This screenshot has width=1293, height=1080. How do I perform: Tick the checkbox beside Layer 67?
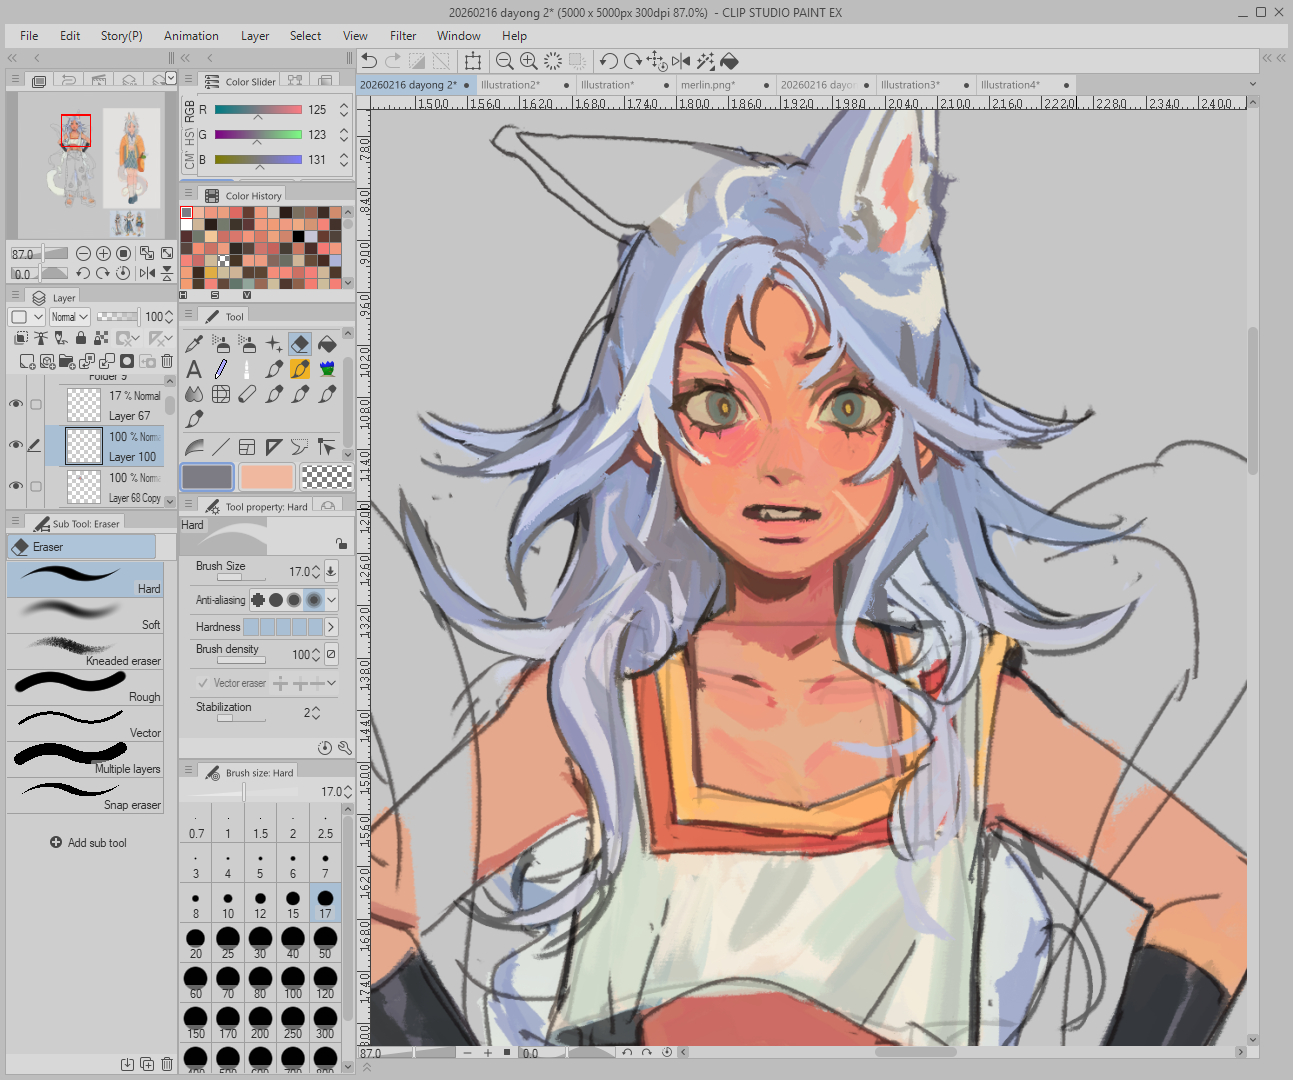coord(36,405)
